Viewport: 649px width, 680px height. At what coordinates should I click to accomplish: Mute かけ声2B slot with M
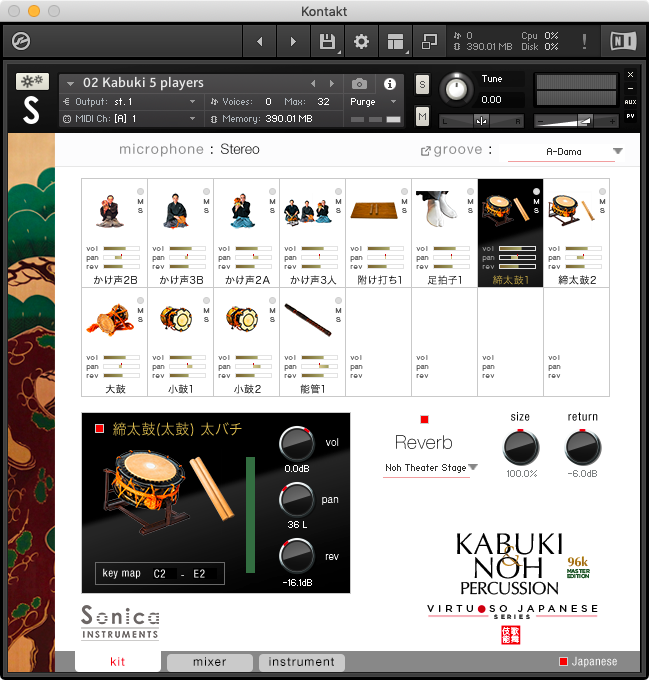140,202
